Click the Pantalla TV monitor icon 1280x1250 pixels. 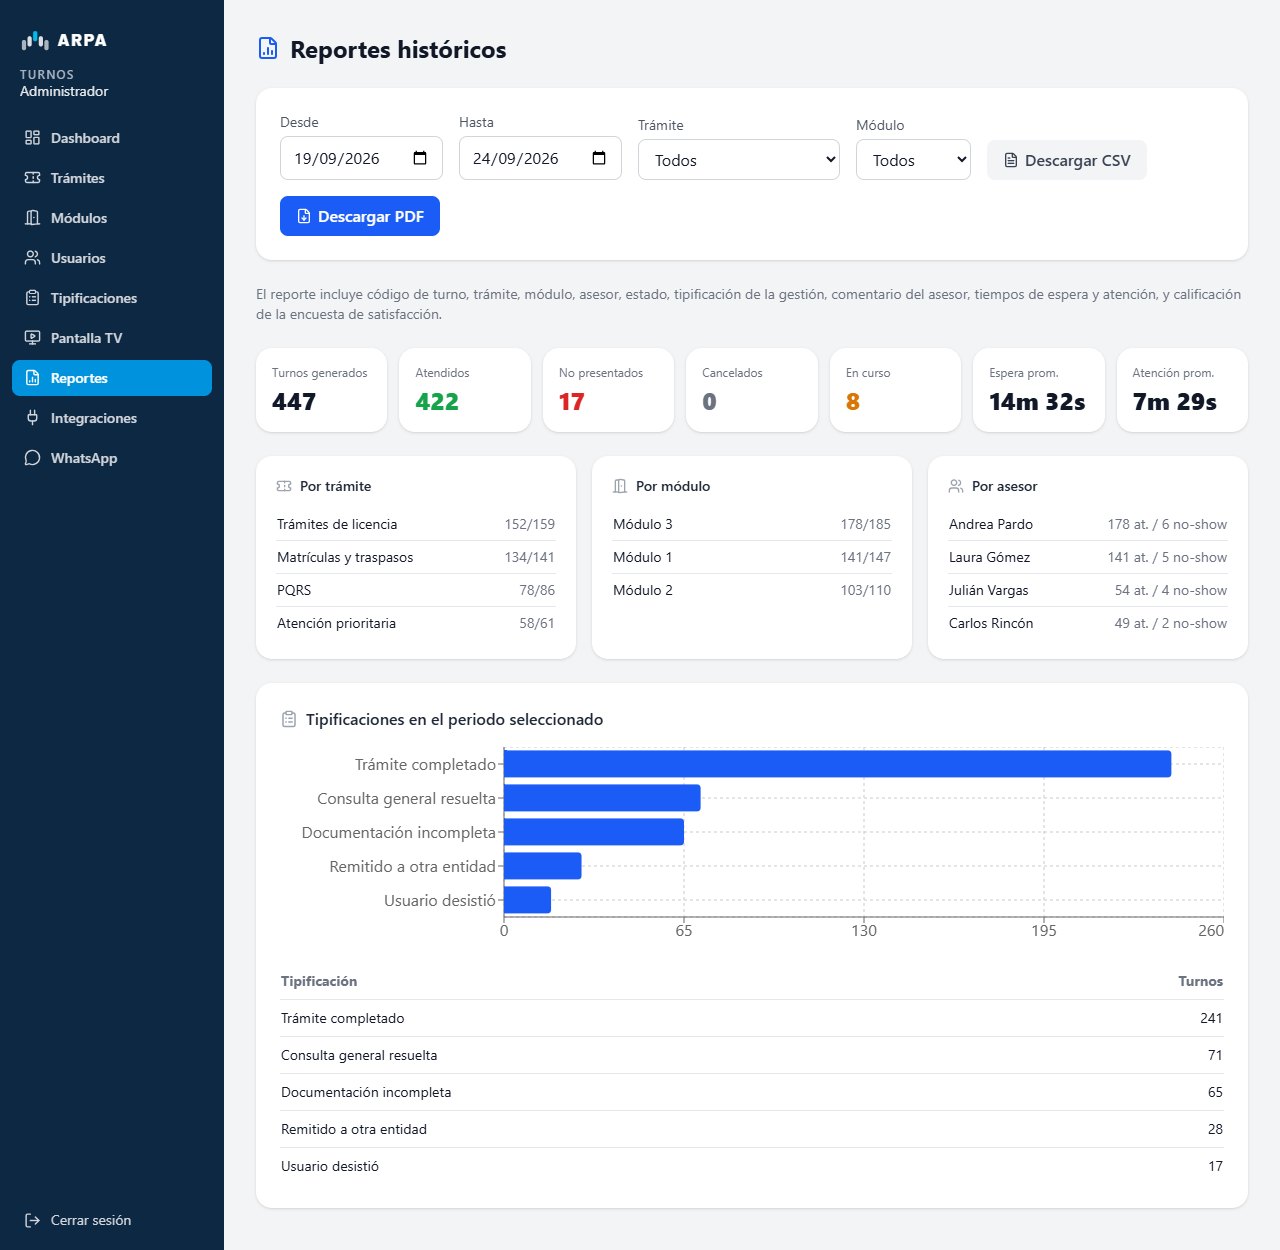point(32,338)
